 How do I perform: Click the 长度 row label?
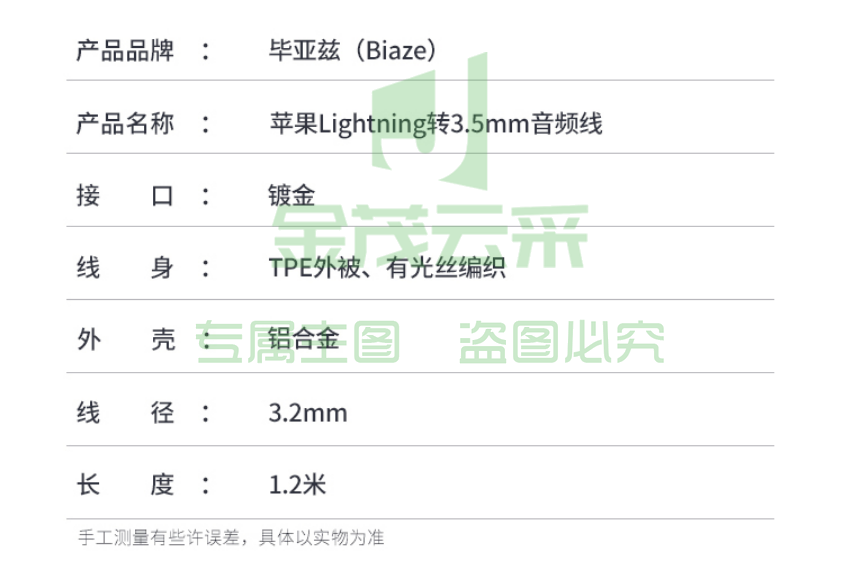(x=125, y=485)
